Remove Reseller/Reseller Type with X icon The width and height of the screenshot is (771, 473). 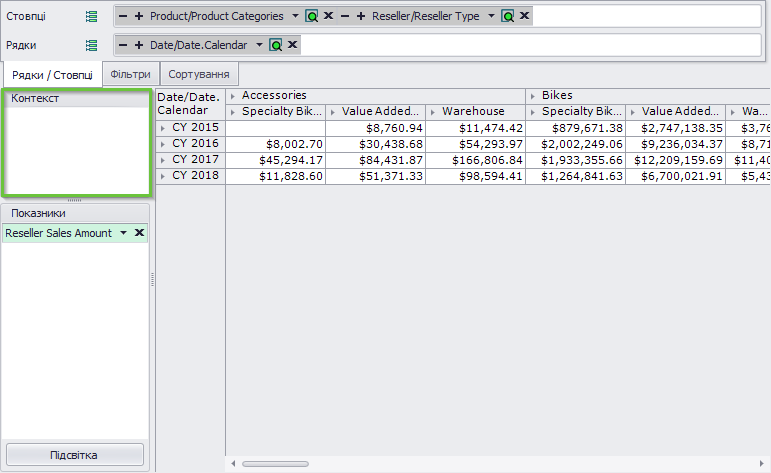point(525,16)
